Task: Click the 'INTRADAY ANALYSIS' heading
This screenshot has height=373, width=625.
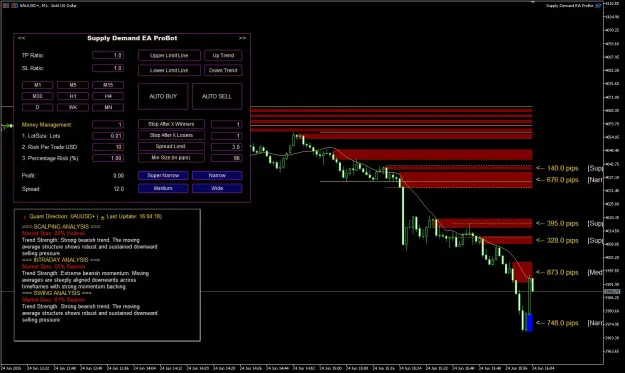Action: 61,260
